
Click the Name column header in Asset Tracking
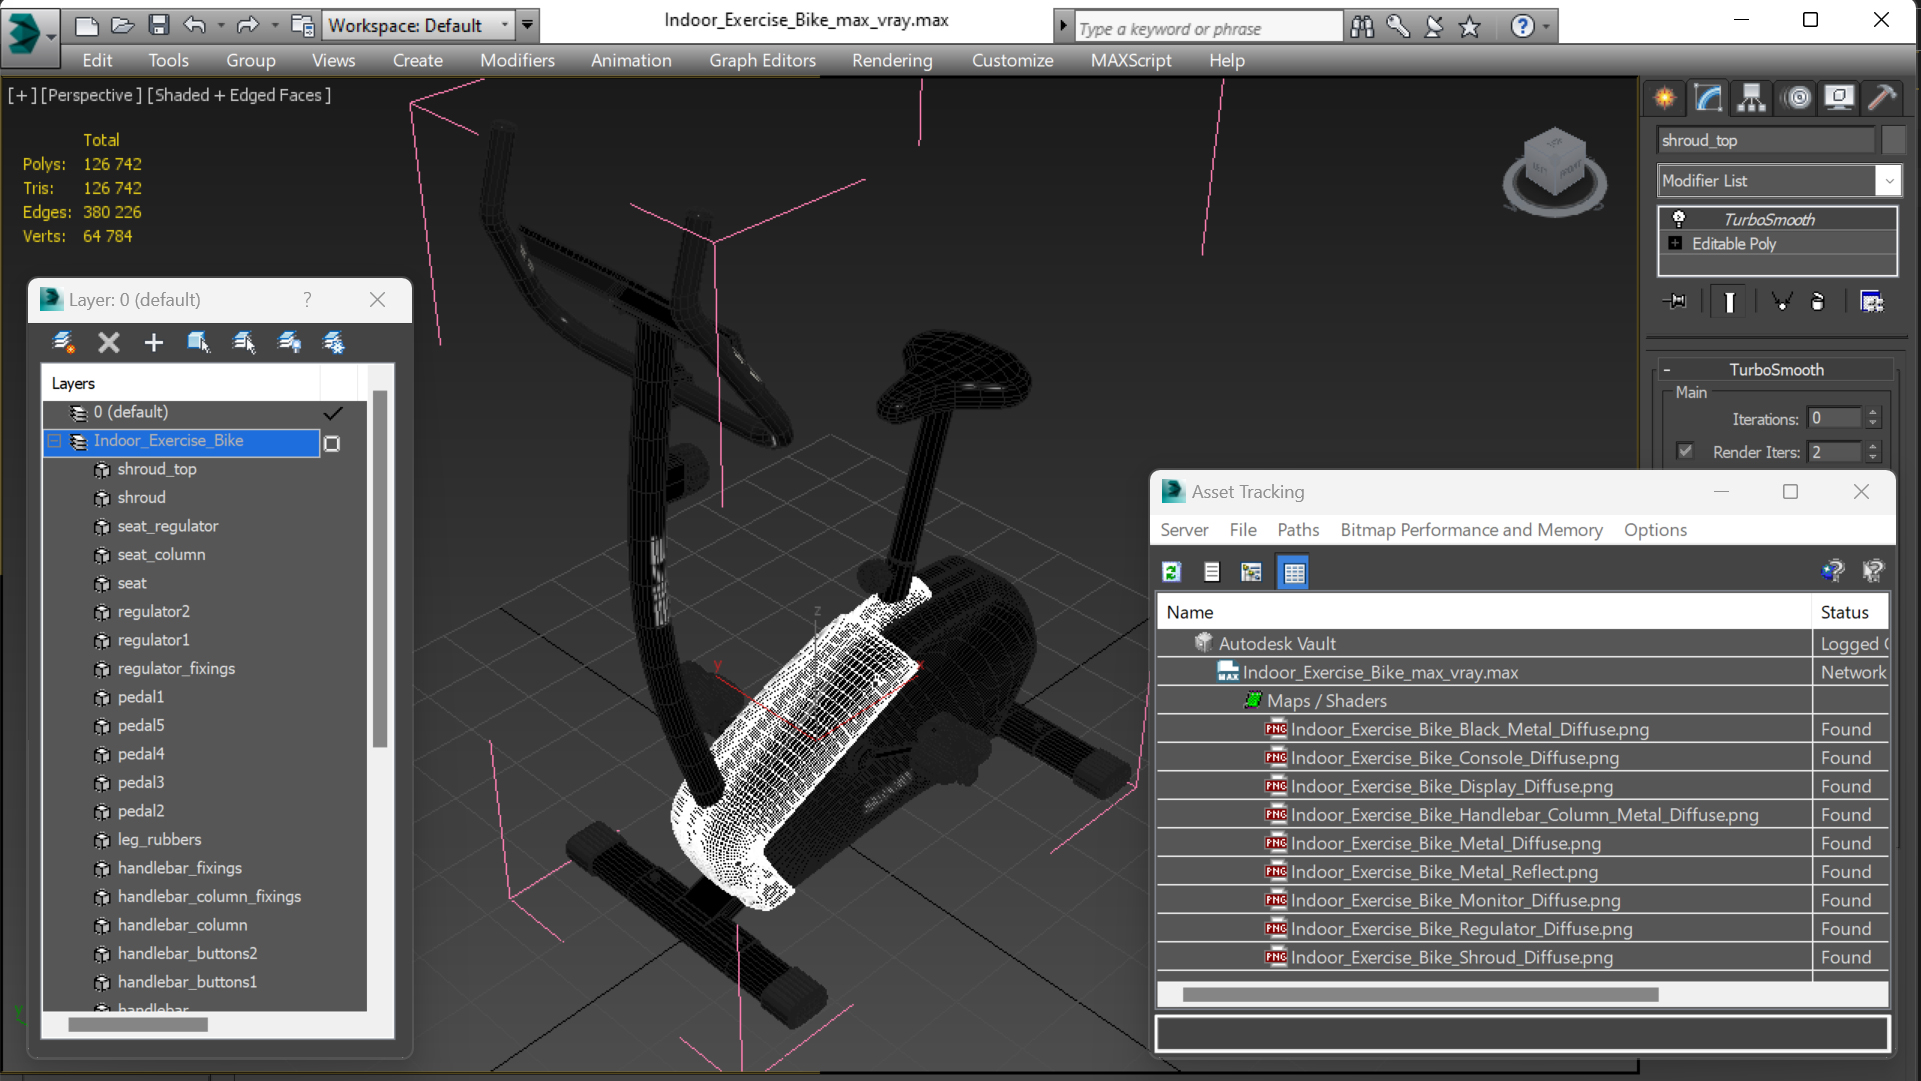[x=1484, y=612]
